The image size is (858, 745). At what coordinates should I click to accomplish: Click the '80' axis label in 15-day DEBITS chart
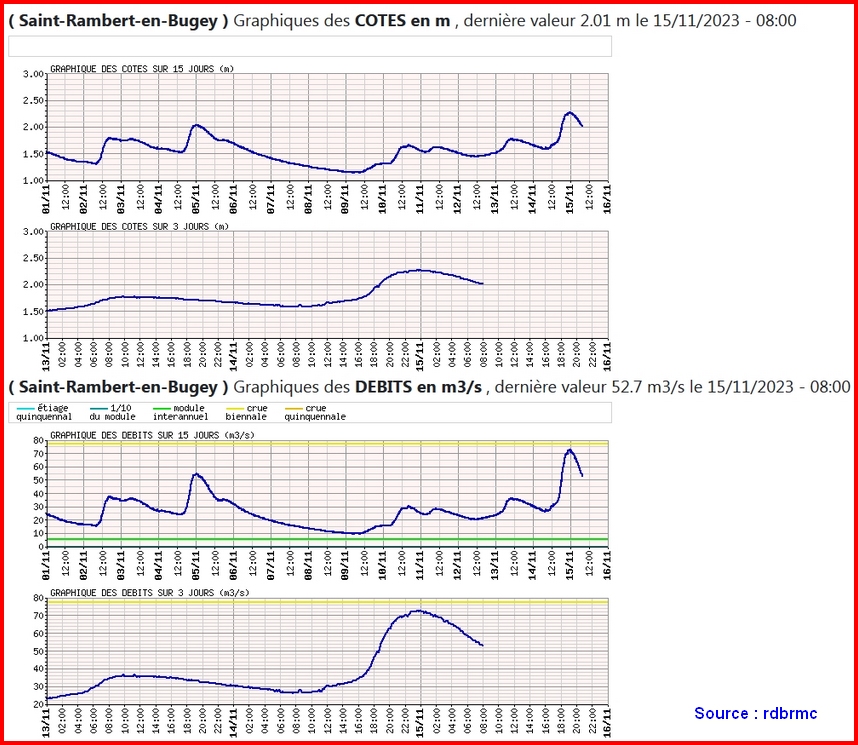tap(38, 440)
